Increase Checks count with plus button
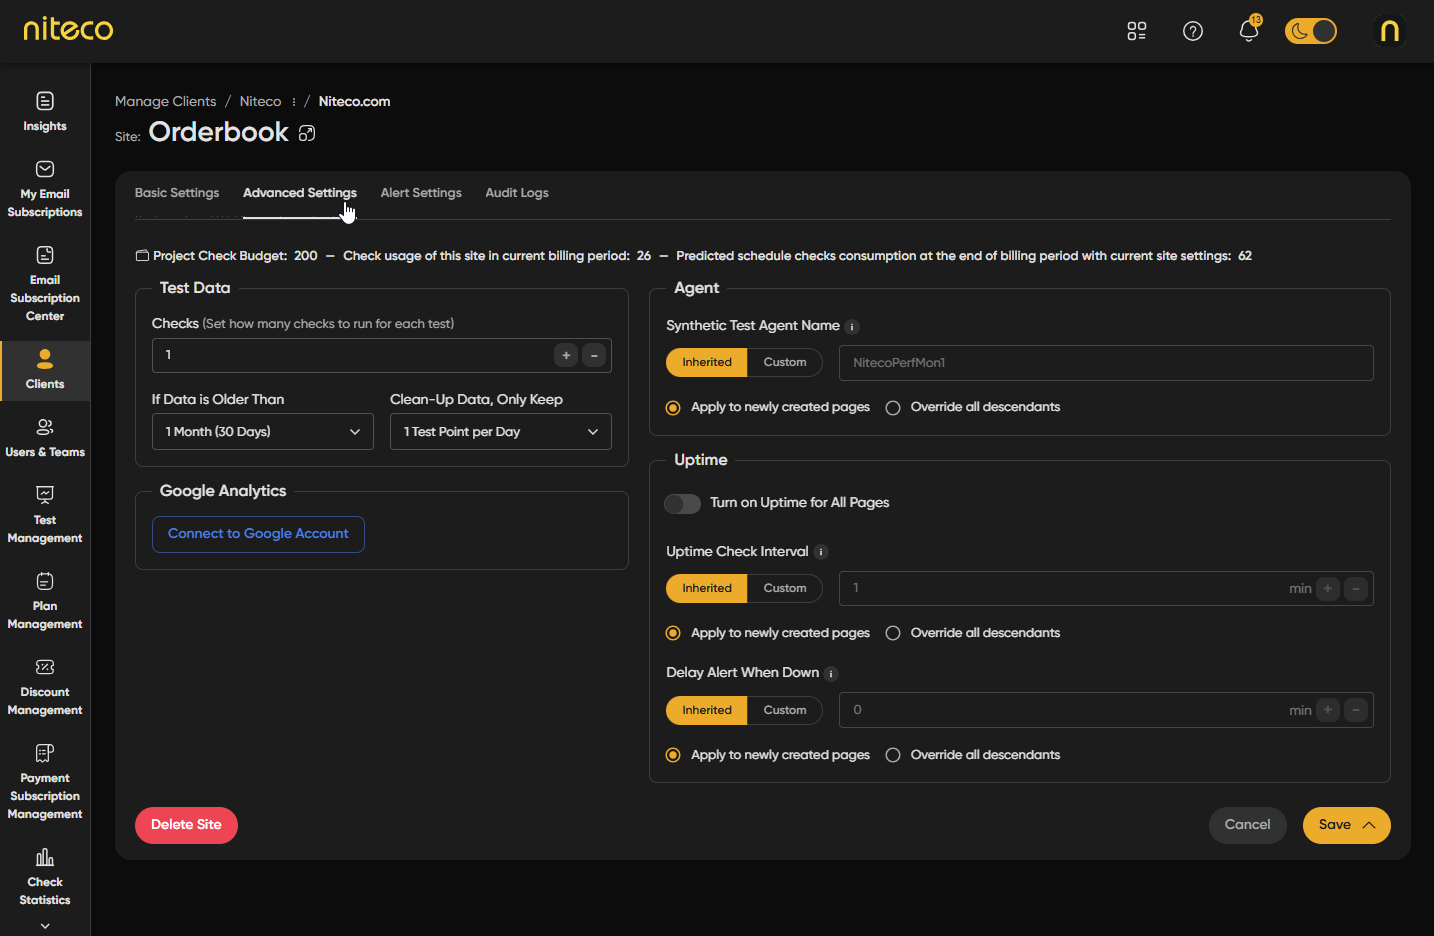This screenshot has width=1434, height=936. click(566, 355)
